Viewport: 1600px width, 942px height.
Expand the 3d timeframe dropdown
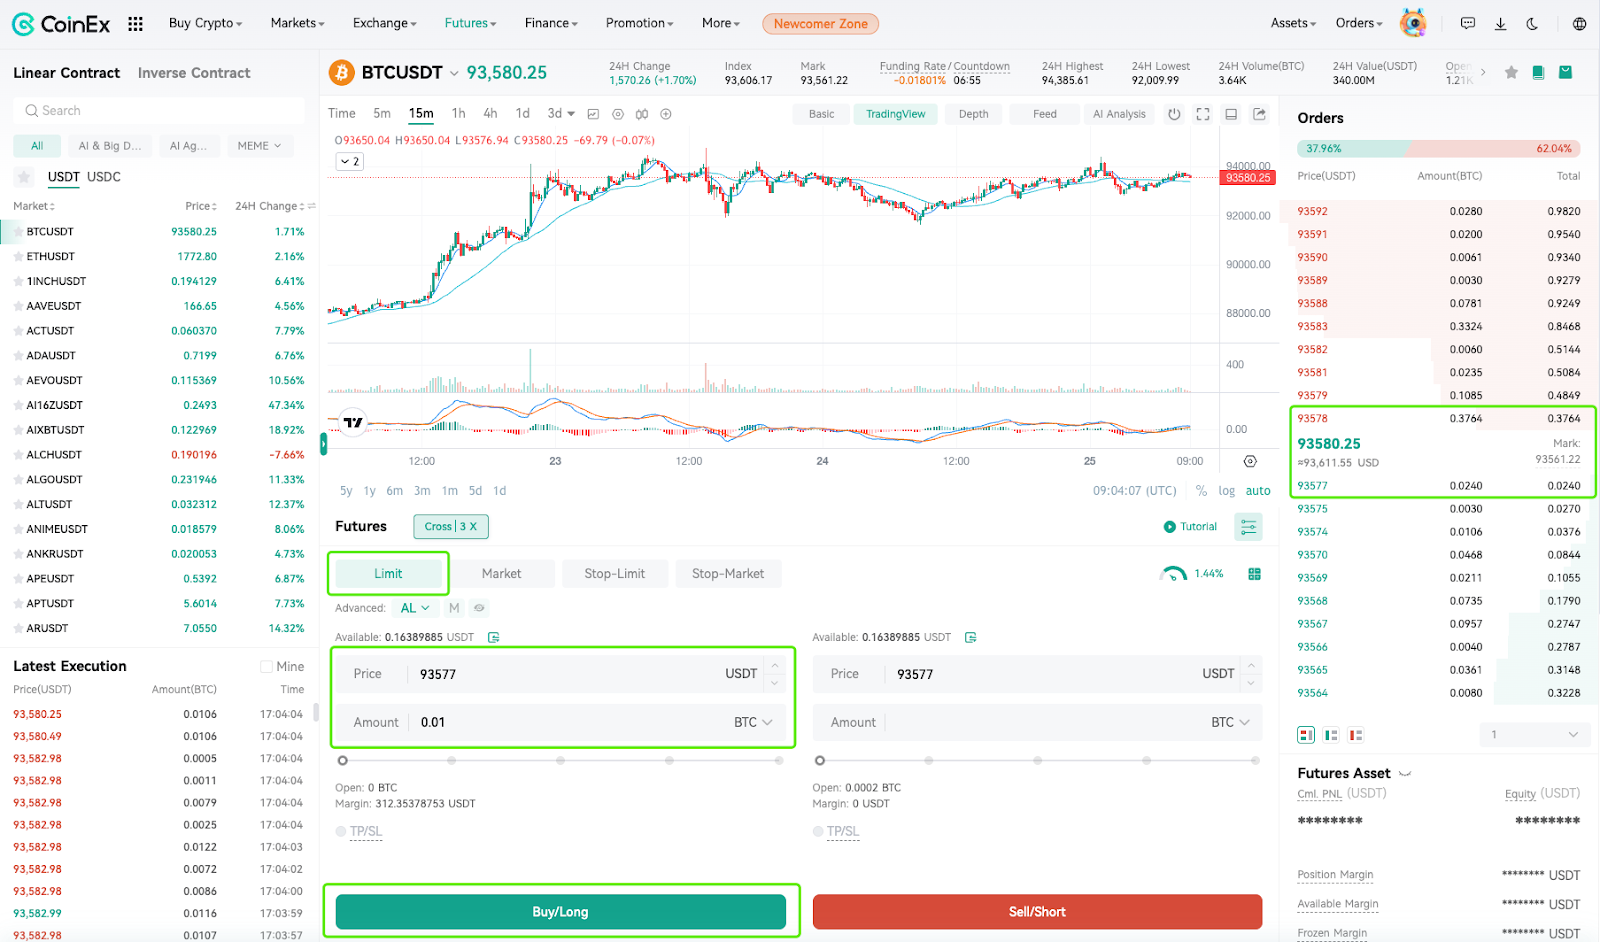(x=571, y=114)
